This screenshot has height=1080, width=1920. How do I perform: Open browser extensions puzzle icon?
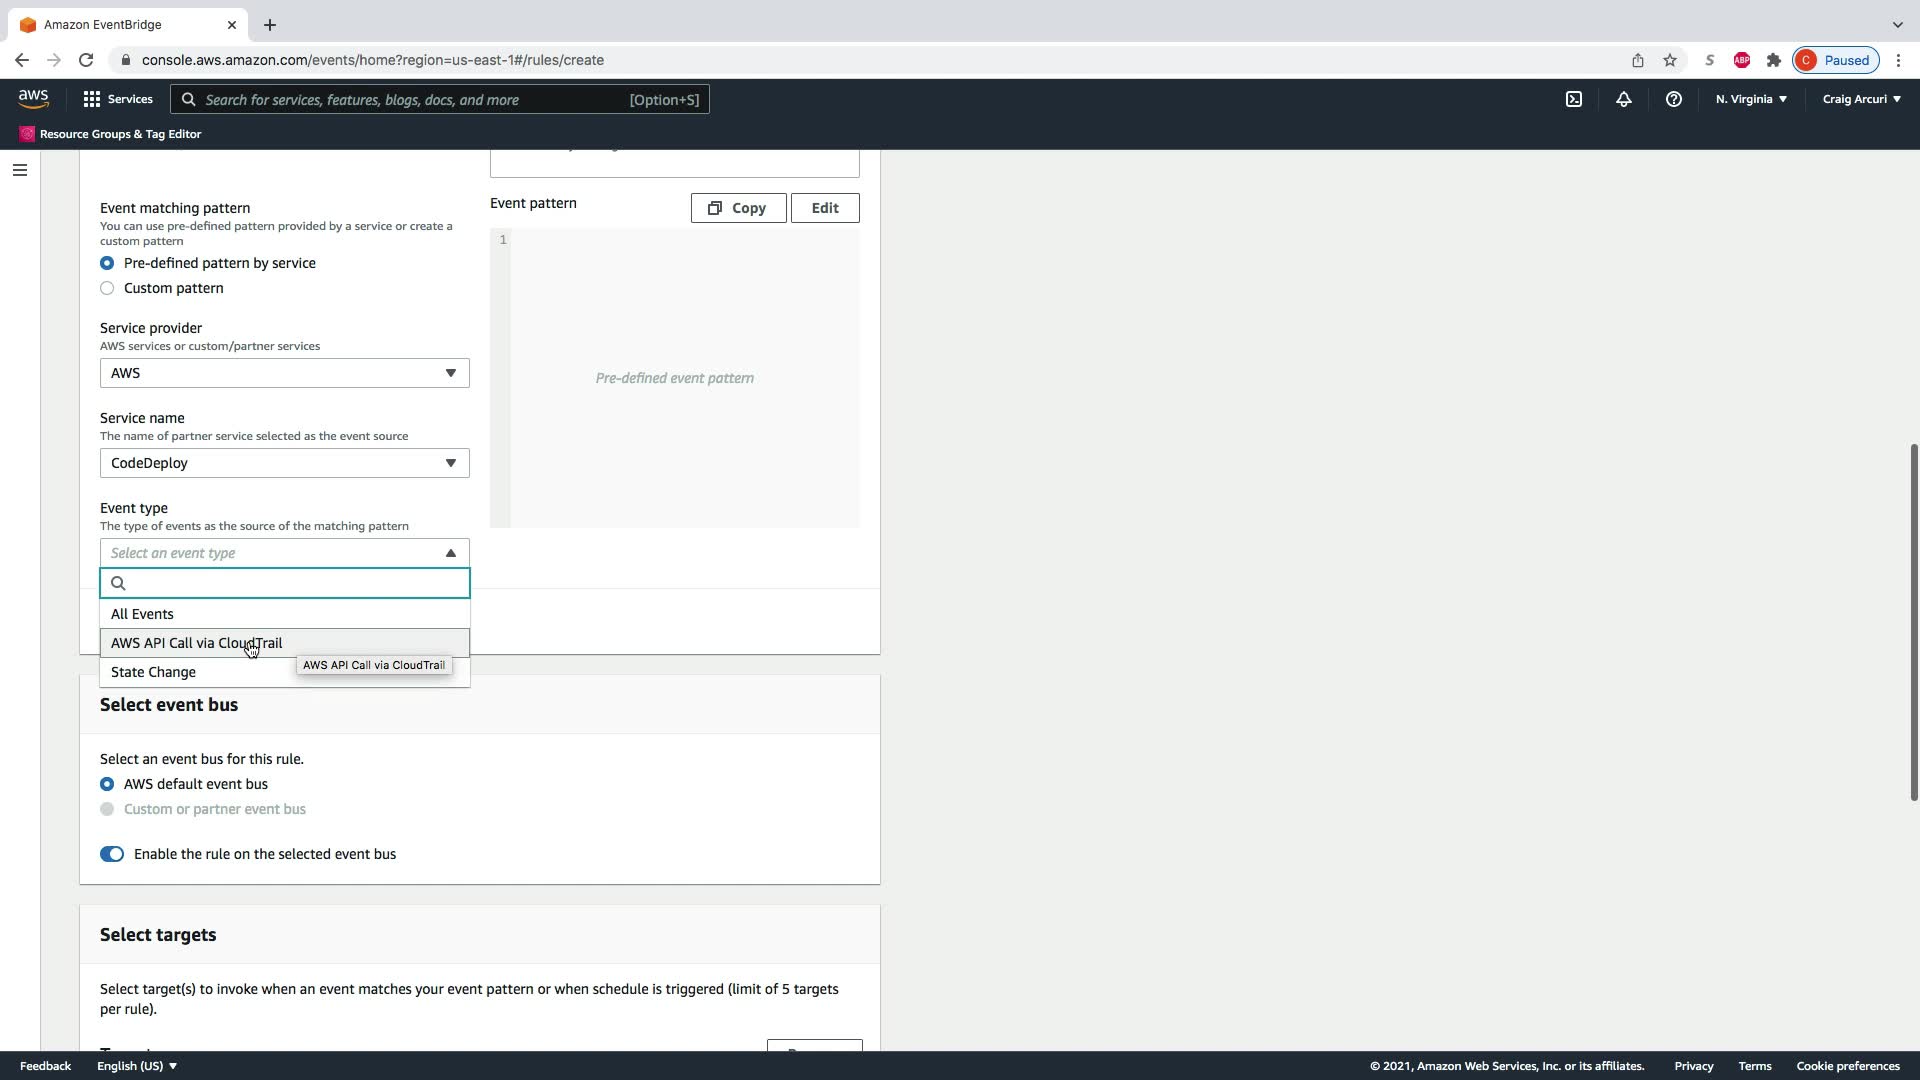pos(1773,60)
